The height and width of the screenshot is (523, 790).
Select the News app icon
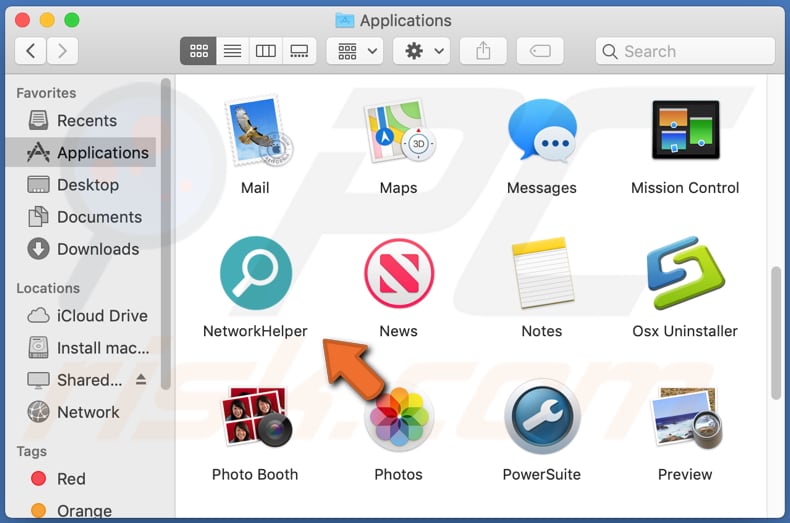[398, 274]
